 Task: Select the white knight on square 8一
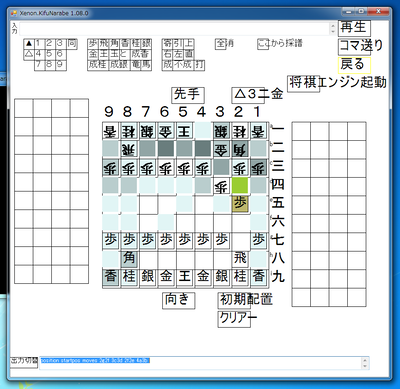coord(129,131)
